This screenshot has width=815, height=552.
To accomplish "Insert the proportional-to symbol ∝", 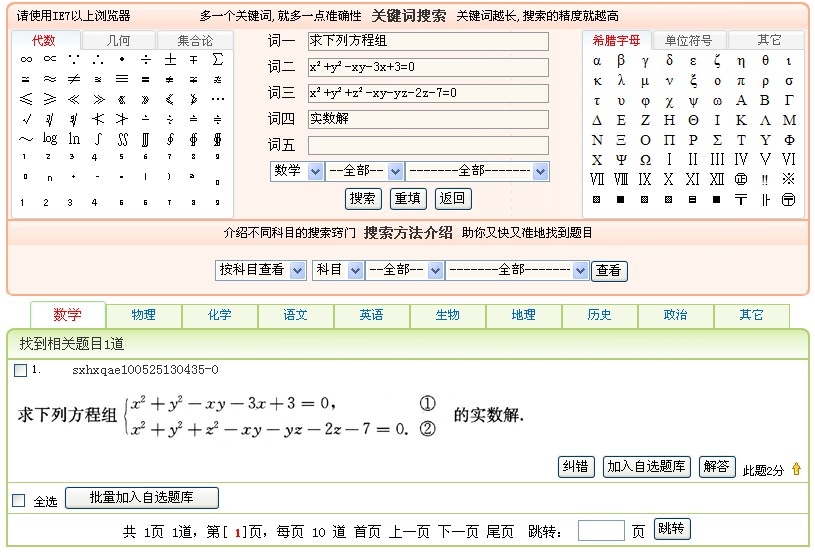I will click(x=50, y=59).
